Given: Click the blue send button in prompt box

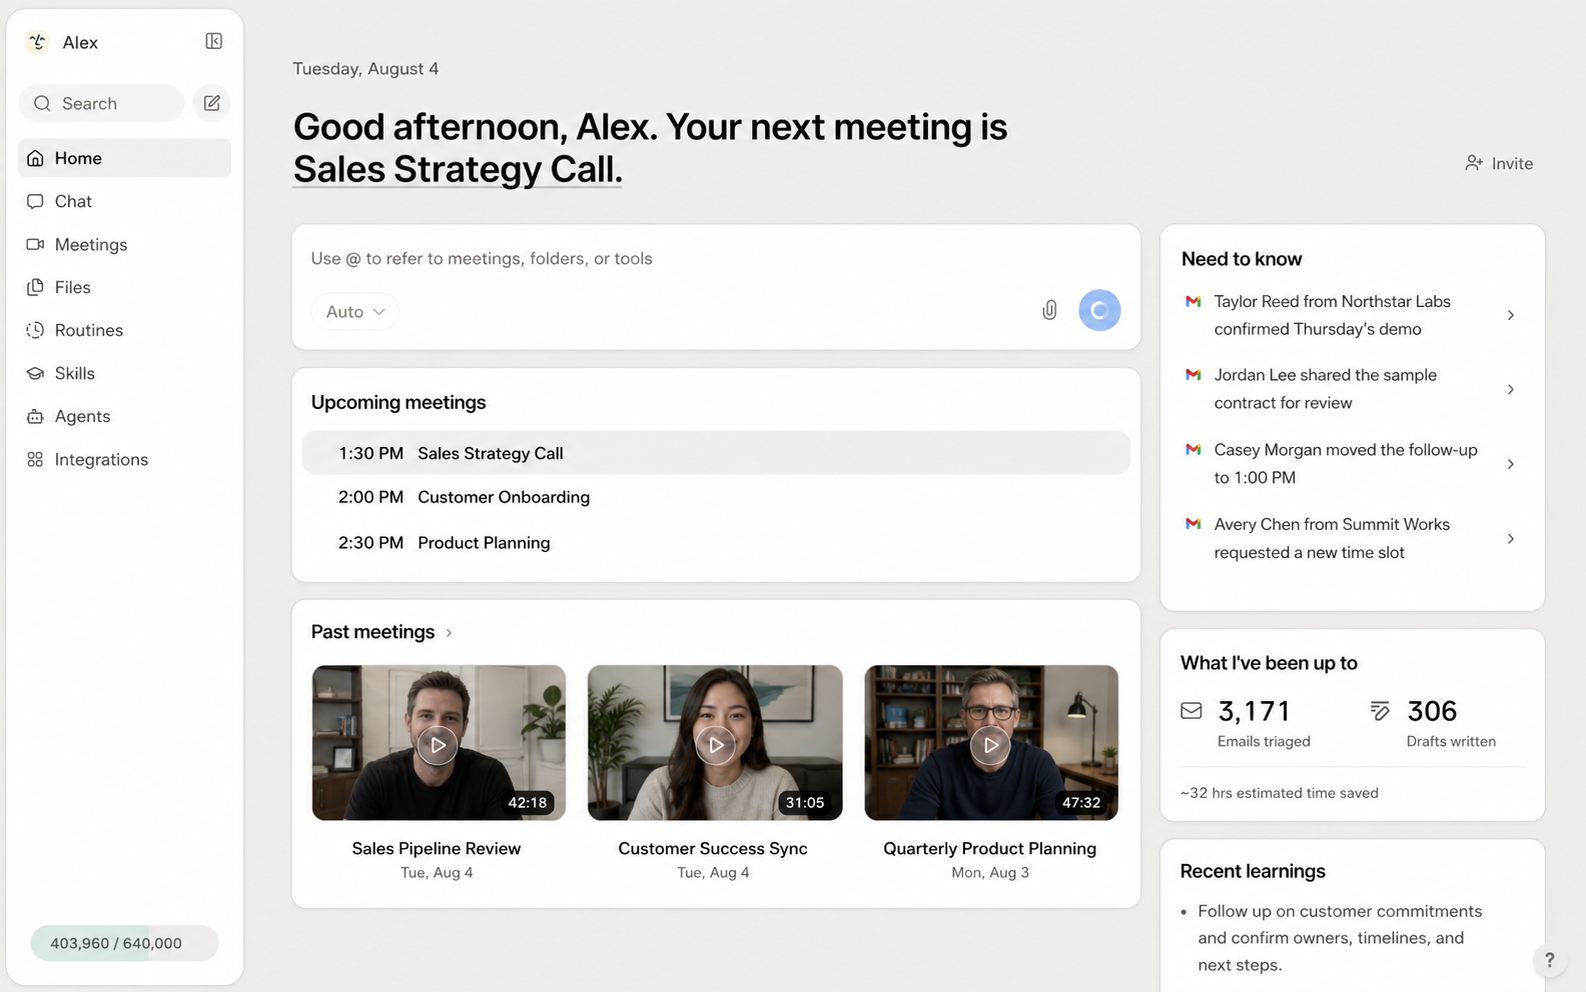Looking at the screenshot, I should tap(1099, 310).
